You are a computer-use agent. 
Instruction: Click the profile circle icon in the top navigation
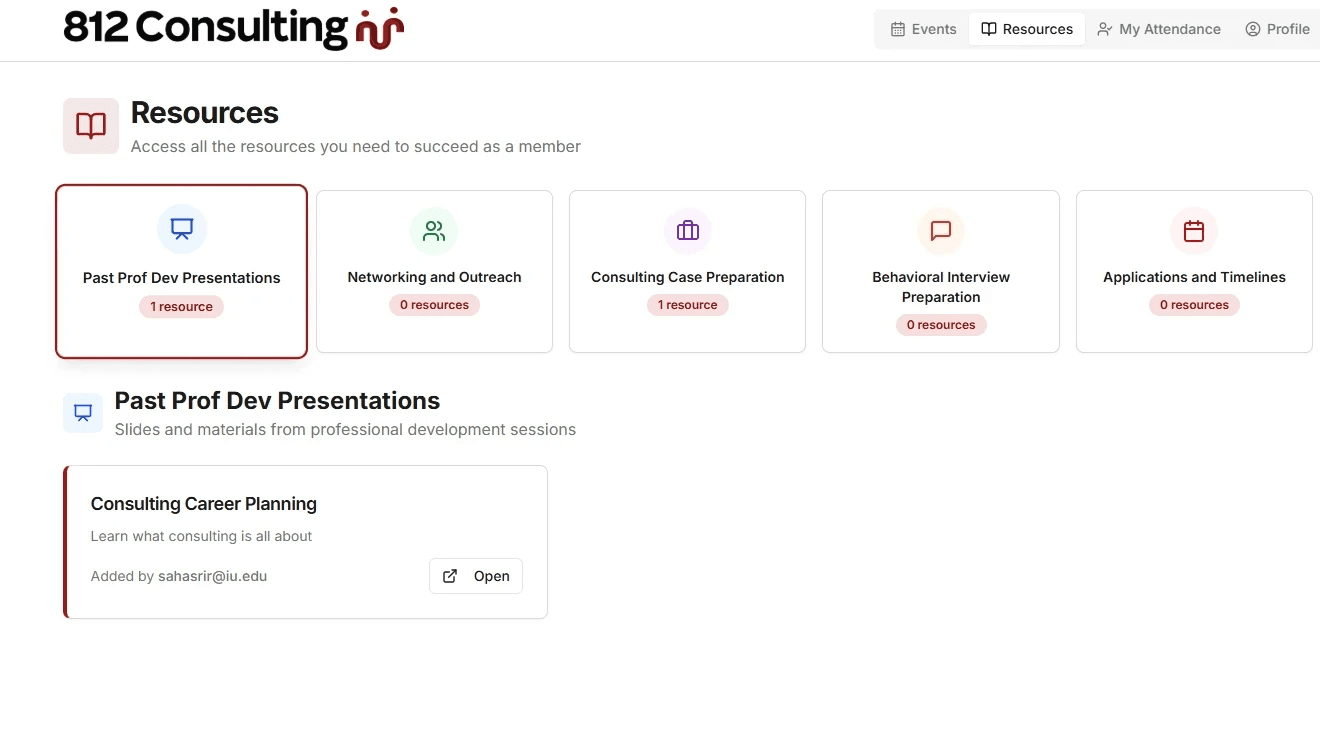[1253, 29]
